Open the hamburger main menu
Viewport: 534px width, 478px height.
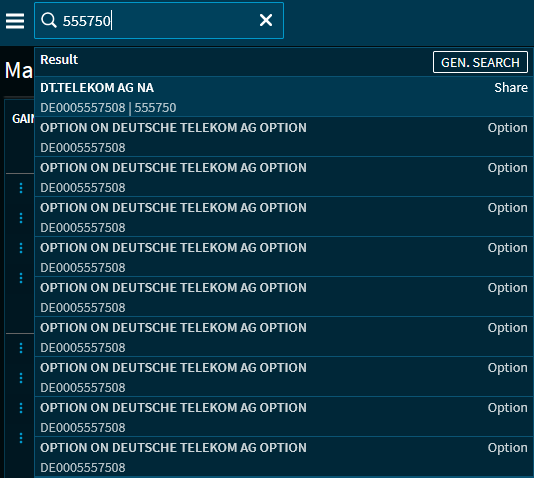click(x=15, y=21)
